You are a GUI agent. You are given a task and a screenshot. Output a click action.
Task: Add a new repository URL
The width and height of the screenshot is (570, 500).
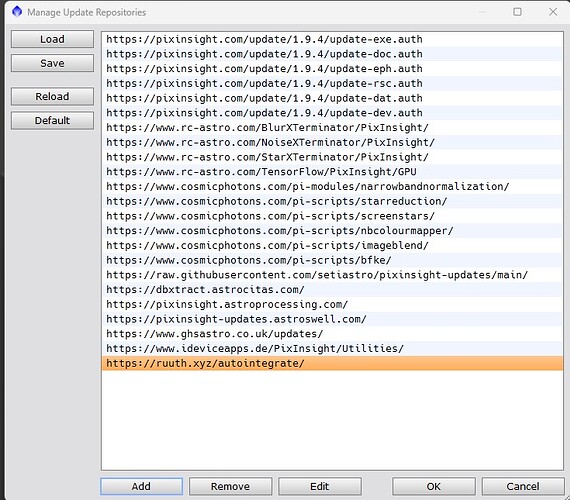[x=141, y=487]
